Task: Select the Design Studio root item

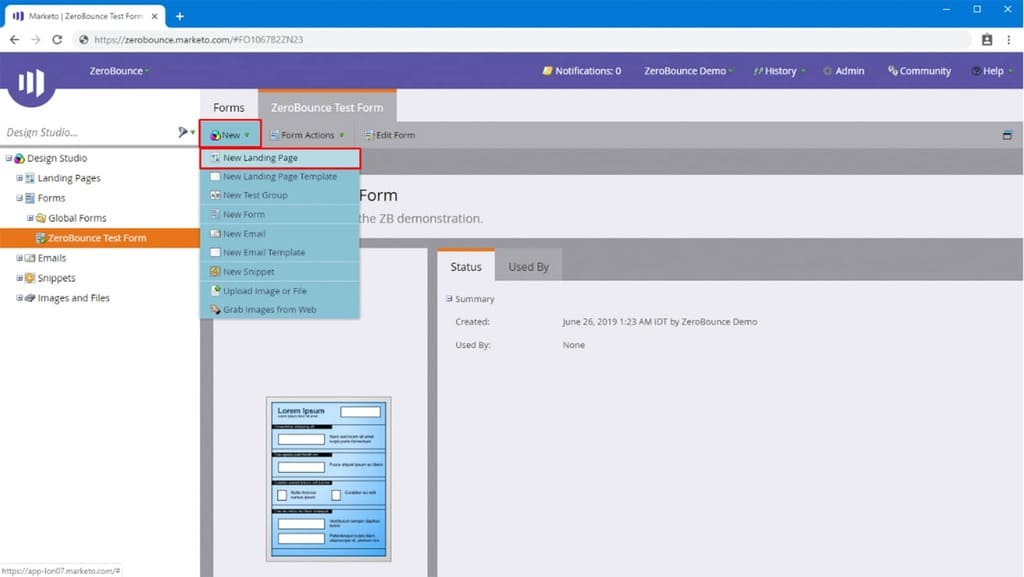Action: pos(57,159)
